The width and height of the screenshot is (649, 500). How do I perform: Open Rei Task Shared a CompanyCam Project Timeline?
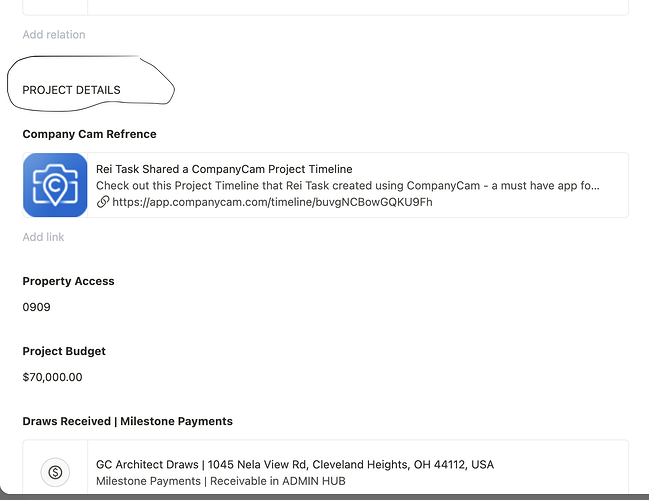coord(224,169)
